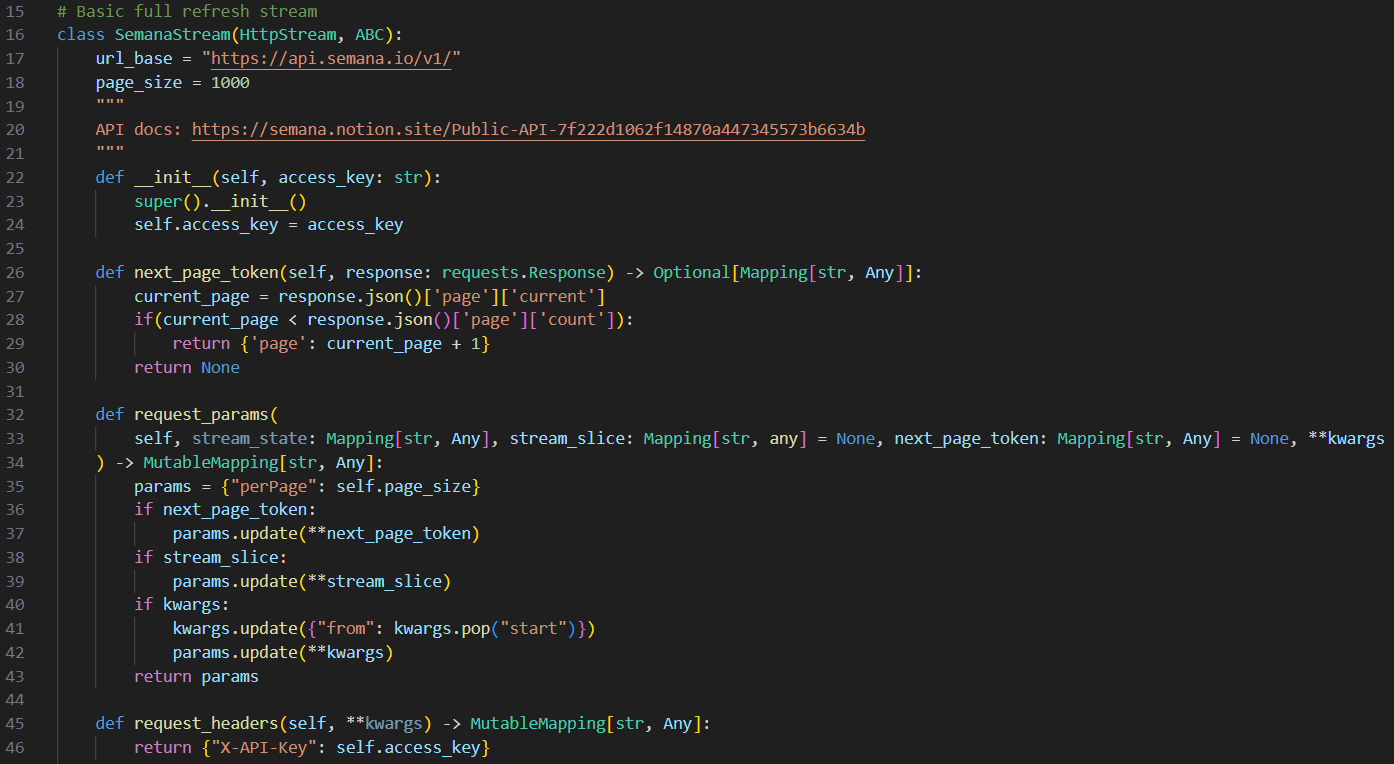Click line number 32 in the gutter

coord(15,414)
